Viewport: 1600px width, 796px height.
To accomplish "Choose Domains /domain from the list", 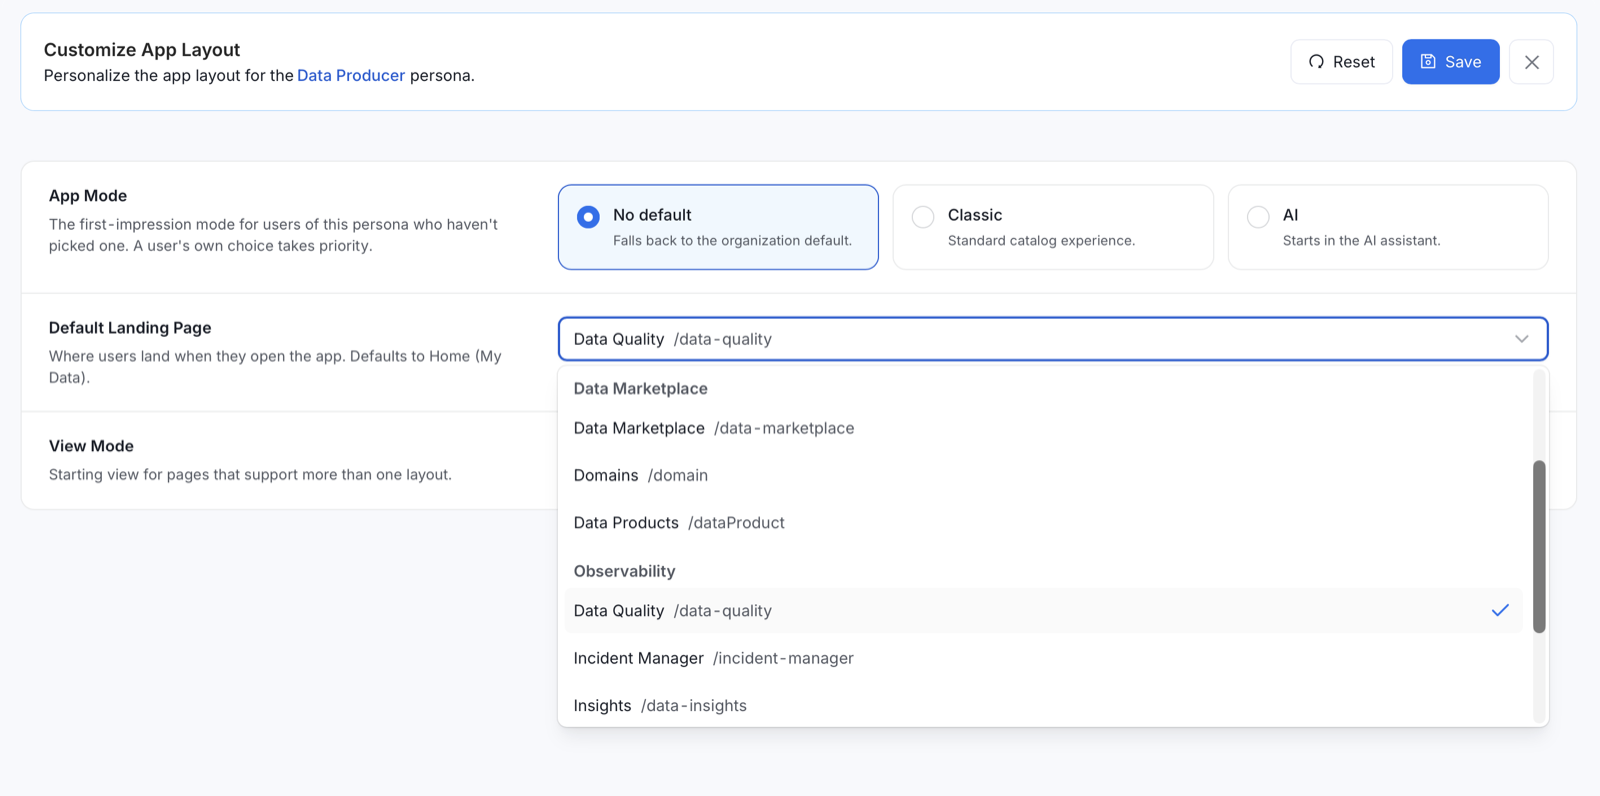I will point(1043,475).
